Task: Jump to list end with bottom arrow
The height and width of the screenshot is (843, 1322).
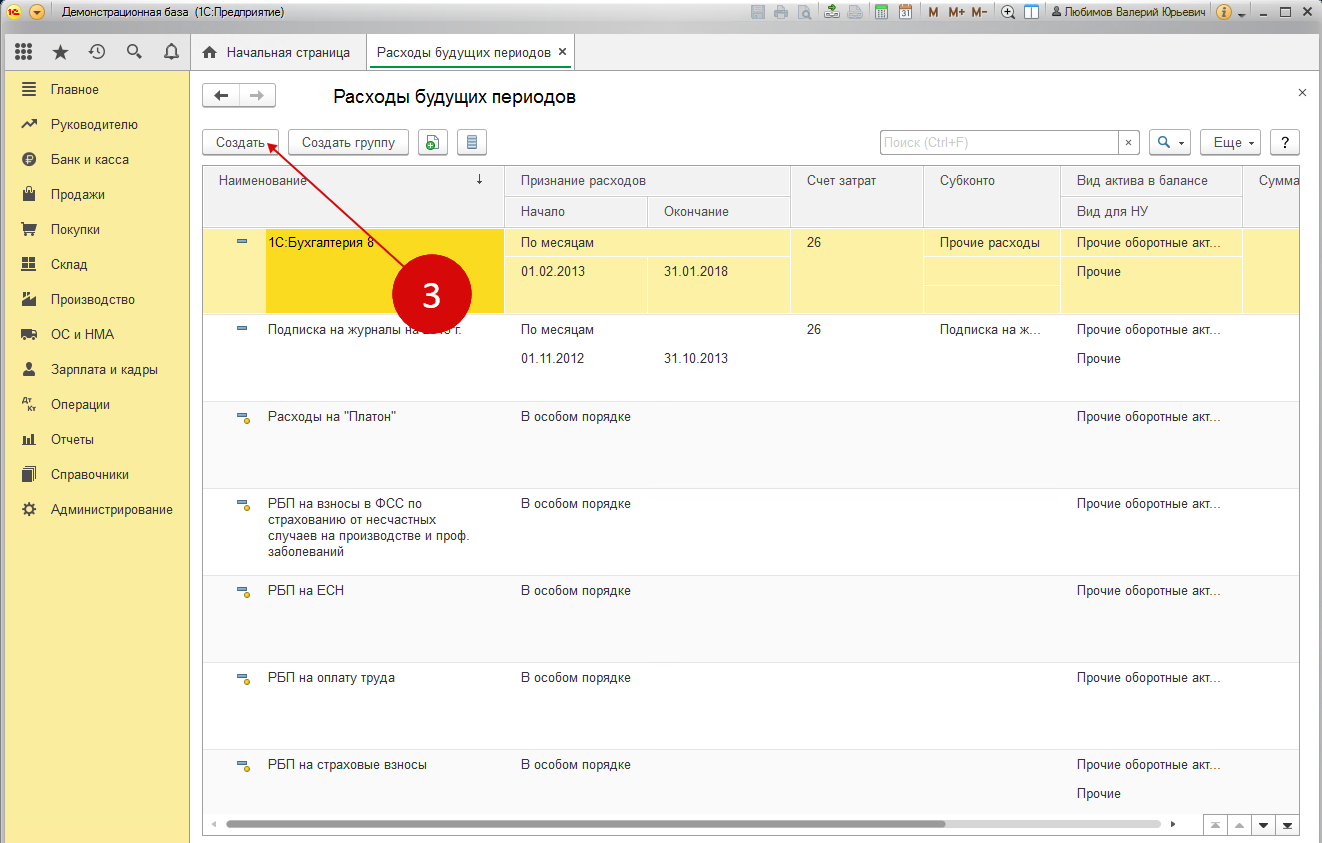Action: pos(1289,826)
